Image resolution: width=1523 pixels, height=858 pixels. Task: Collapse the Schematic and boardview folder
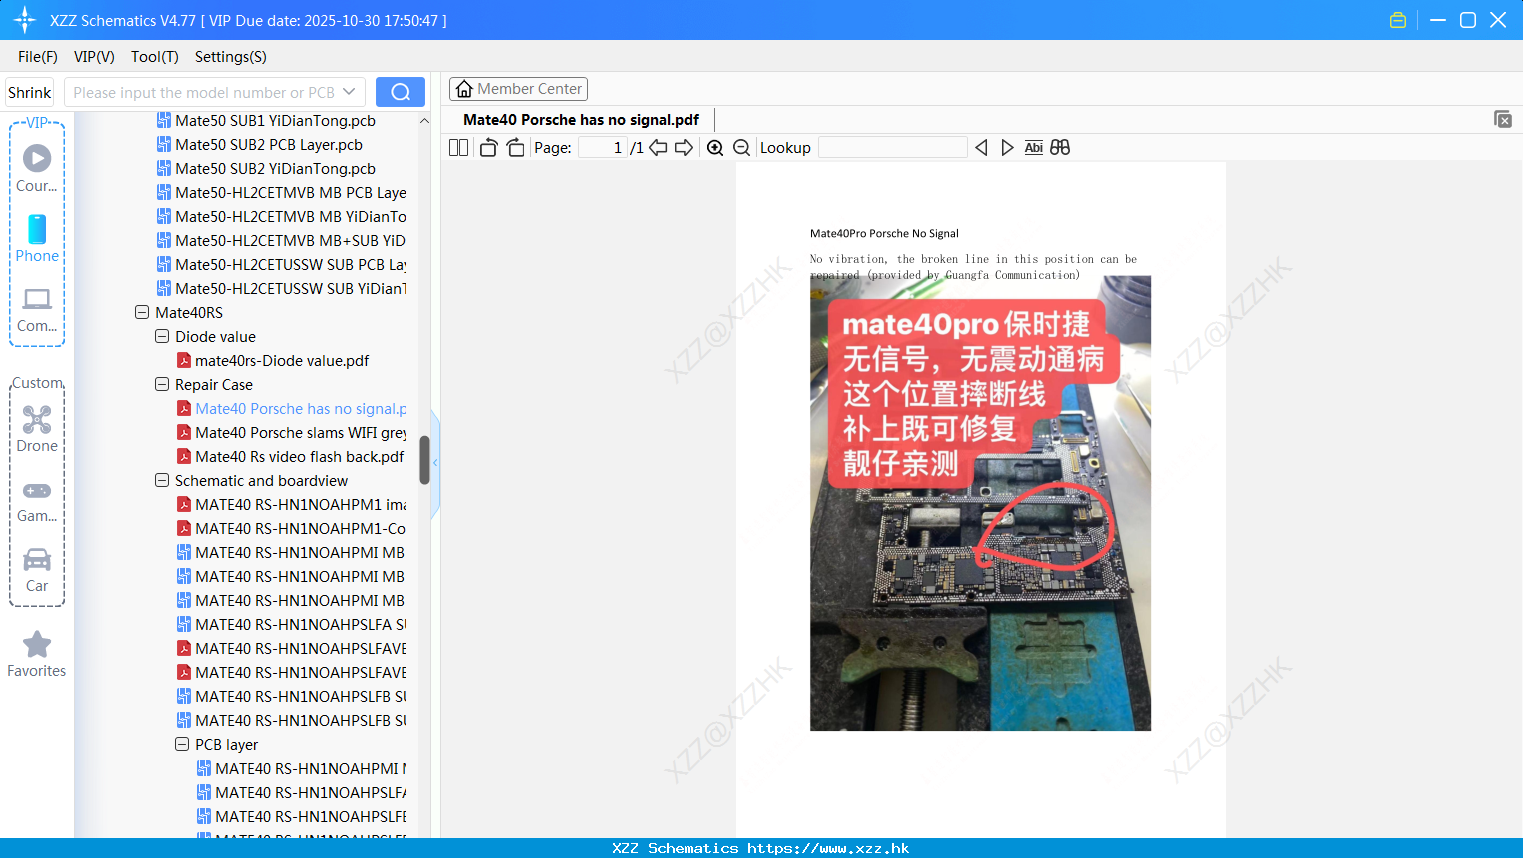coord(162,481)
